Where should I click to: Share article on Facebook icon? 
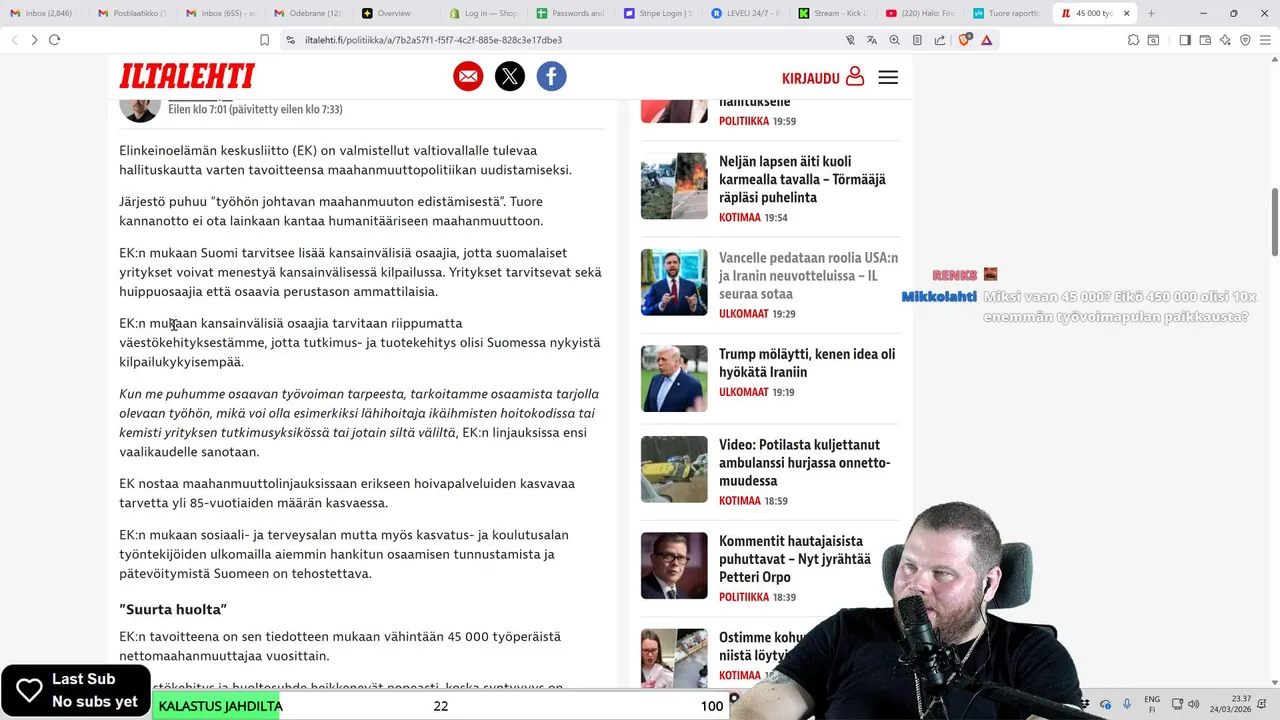(551, 76)
